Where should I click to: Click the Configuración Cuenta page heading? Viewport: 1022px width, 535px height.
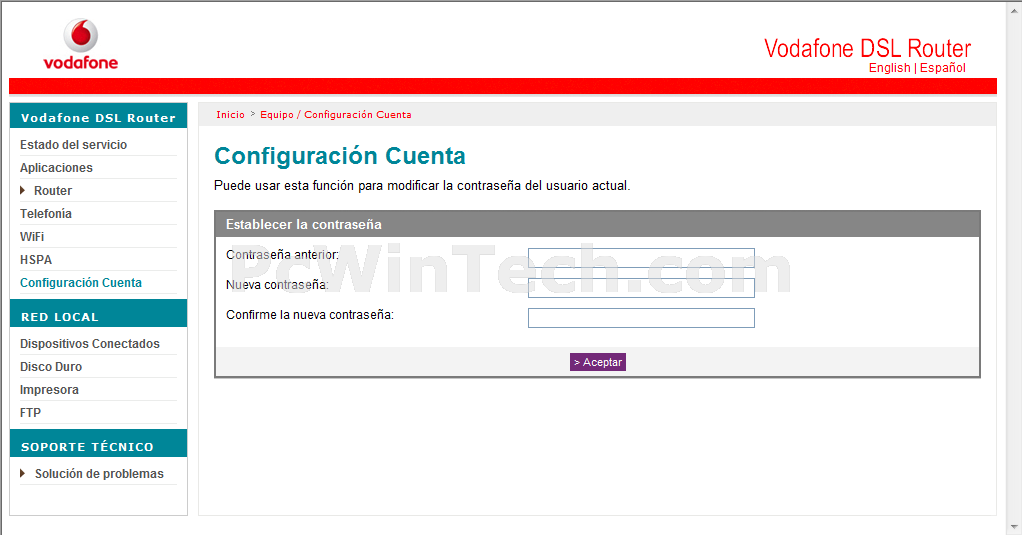coord(340,156)
